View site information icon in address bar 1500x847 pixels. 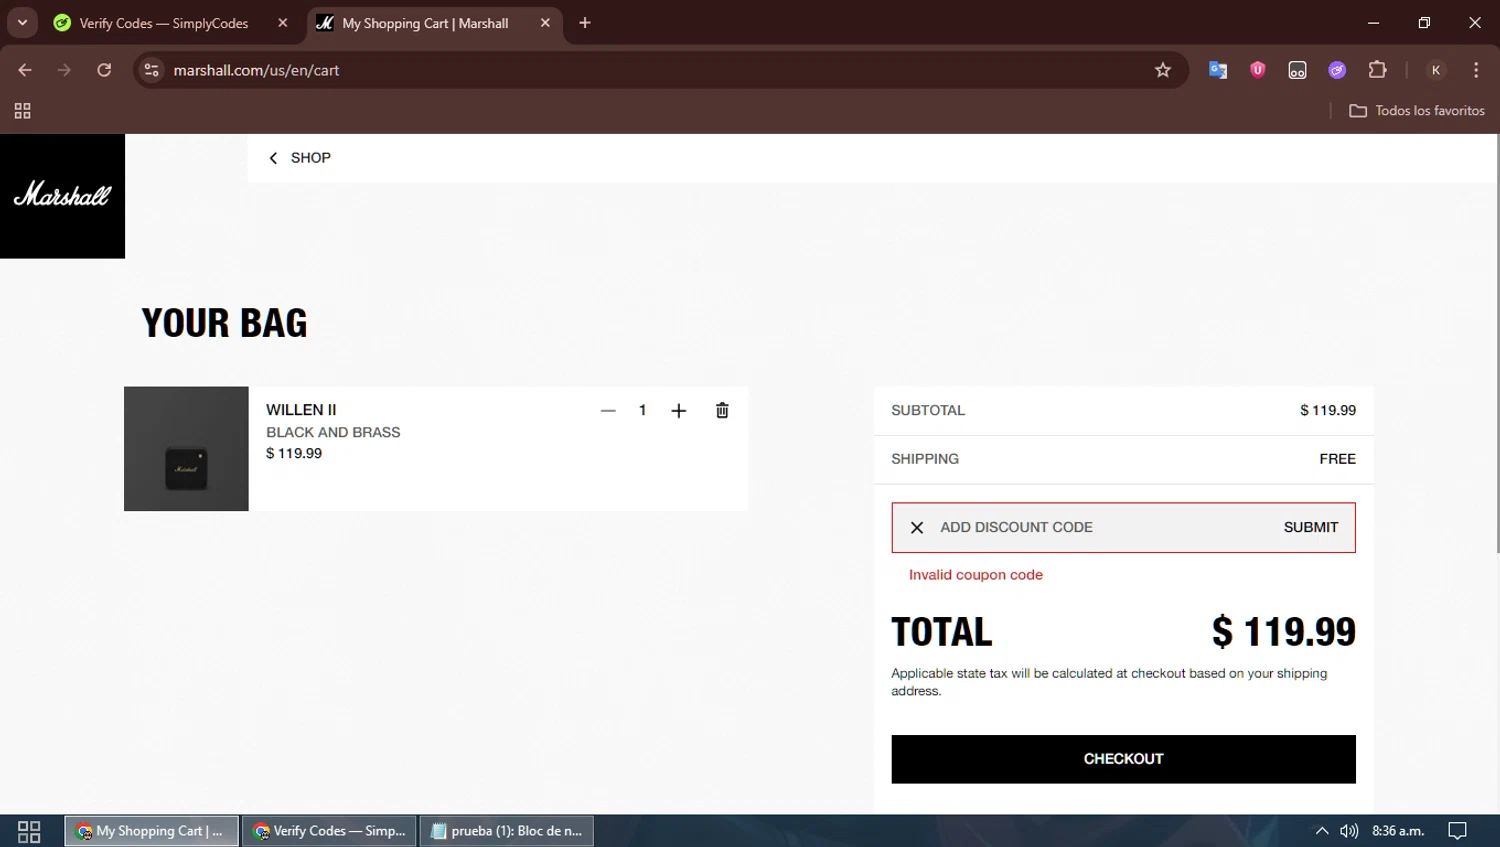click(151, 70)
